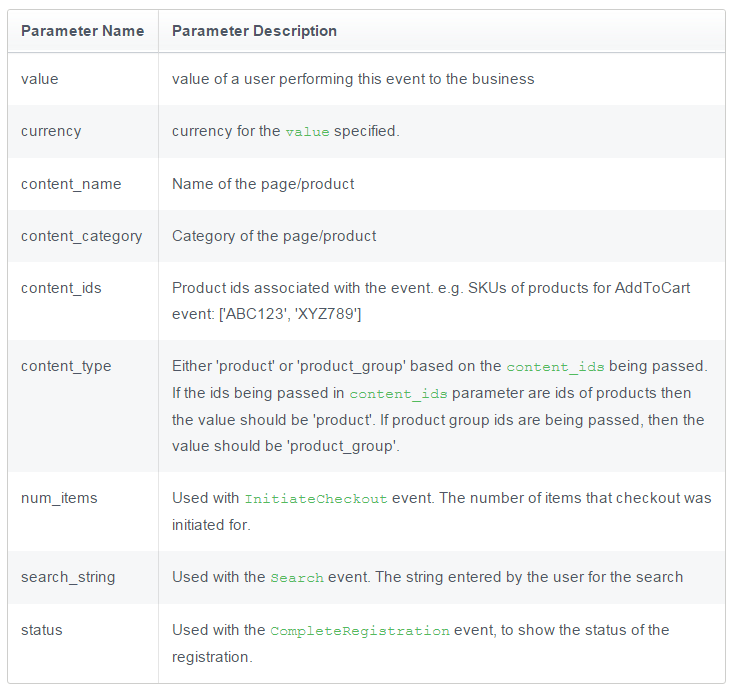Click the status parameter name
734x693 pixels.
pyautogui.click(x=42, y=630)
